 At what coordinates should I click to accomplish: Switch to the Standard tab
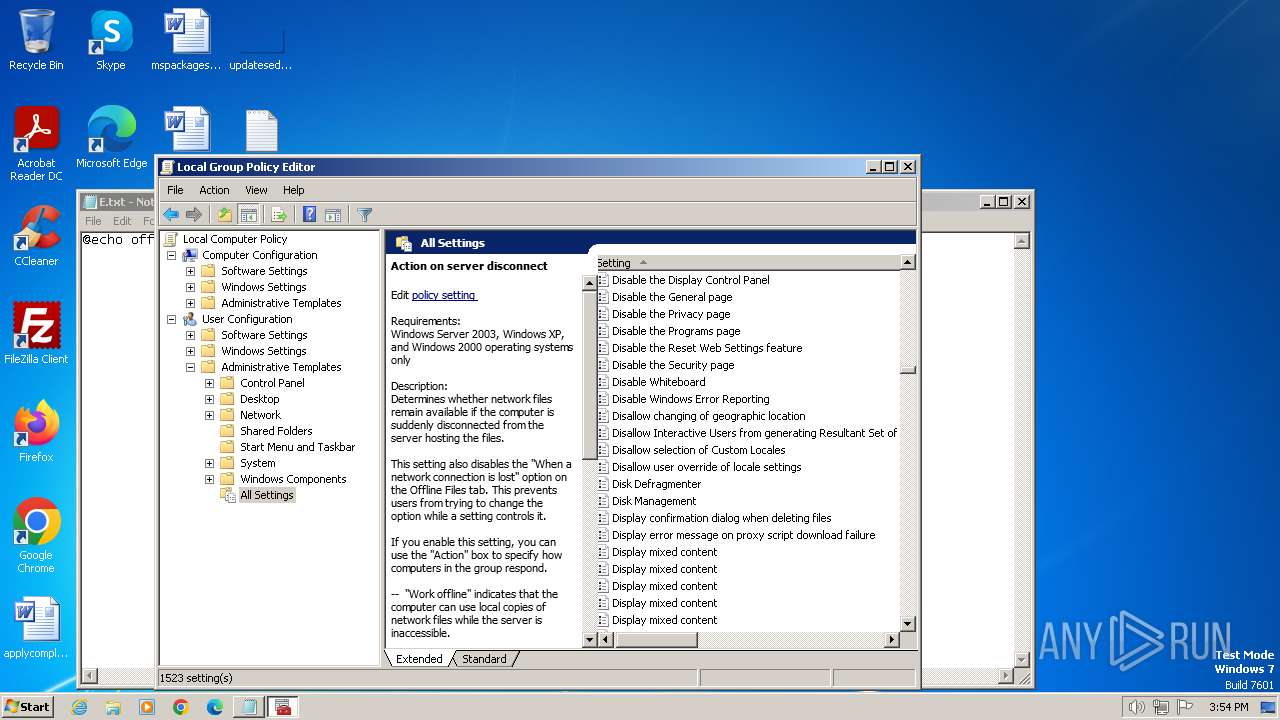coord(484,659)
